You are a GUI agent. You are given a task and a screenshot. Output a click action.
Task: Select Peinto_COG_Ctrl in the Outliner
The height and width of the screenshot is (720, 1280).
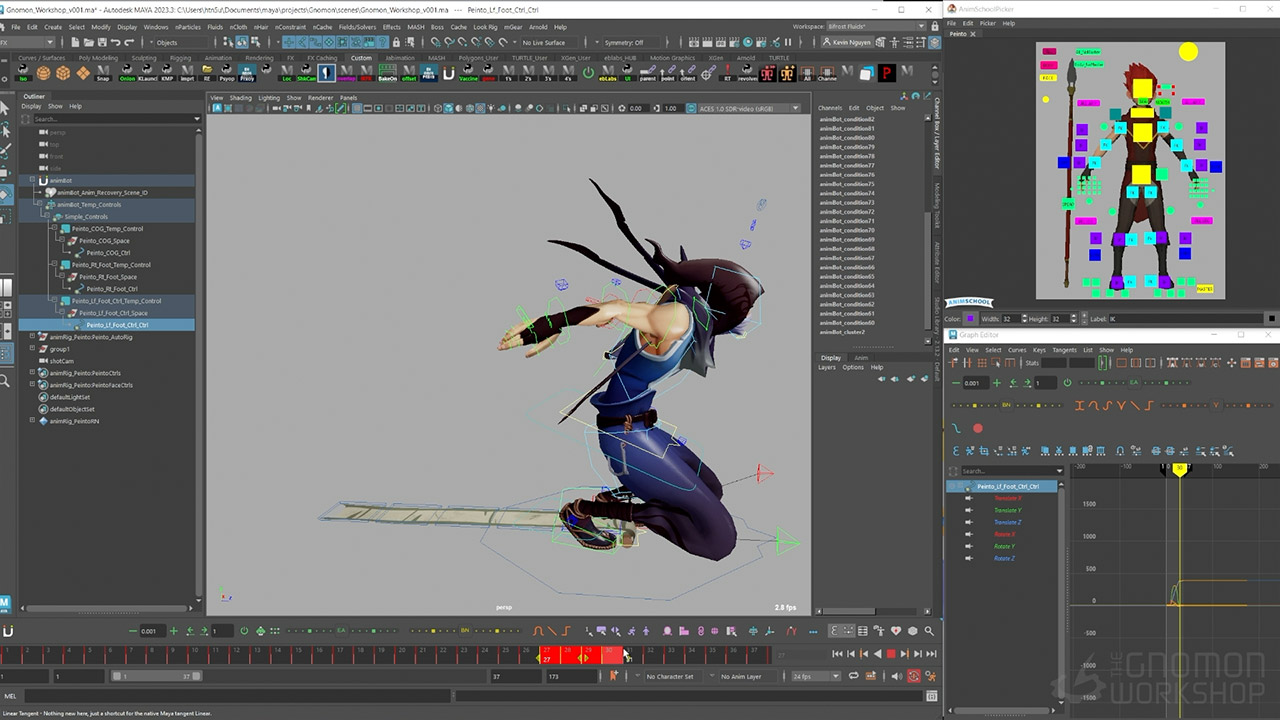click(x=108, y=253)
